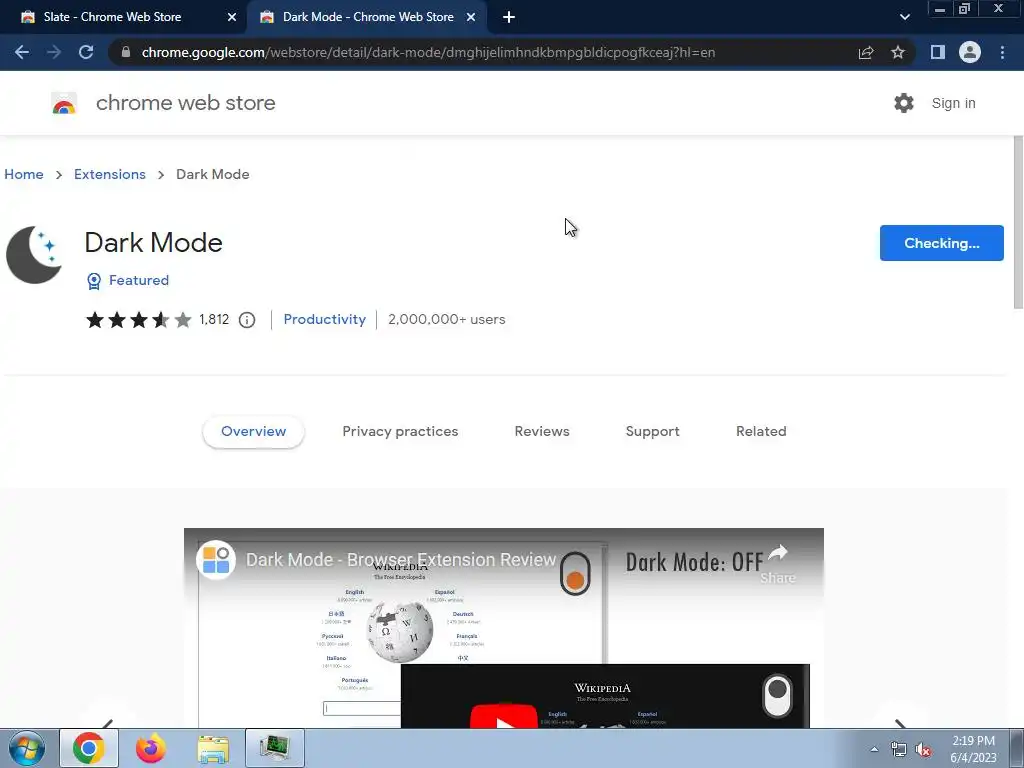This screenshot has height=768, width=1024.
Task: Open the Support tab
Action: (x=652, y=432)
